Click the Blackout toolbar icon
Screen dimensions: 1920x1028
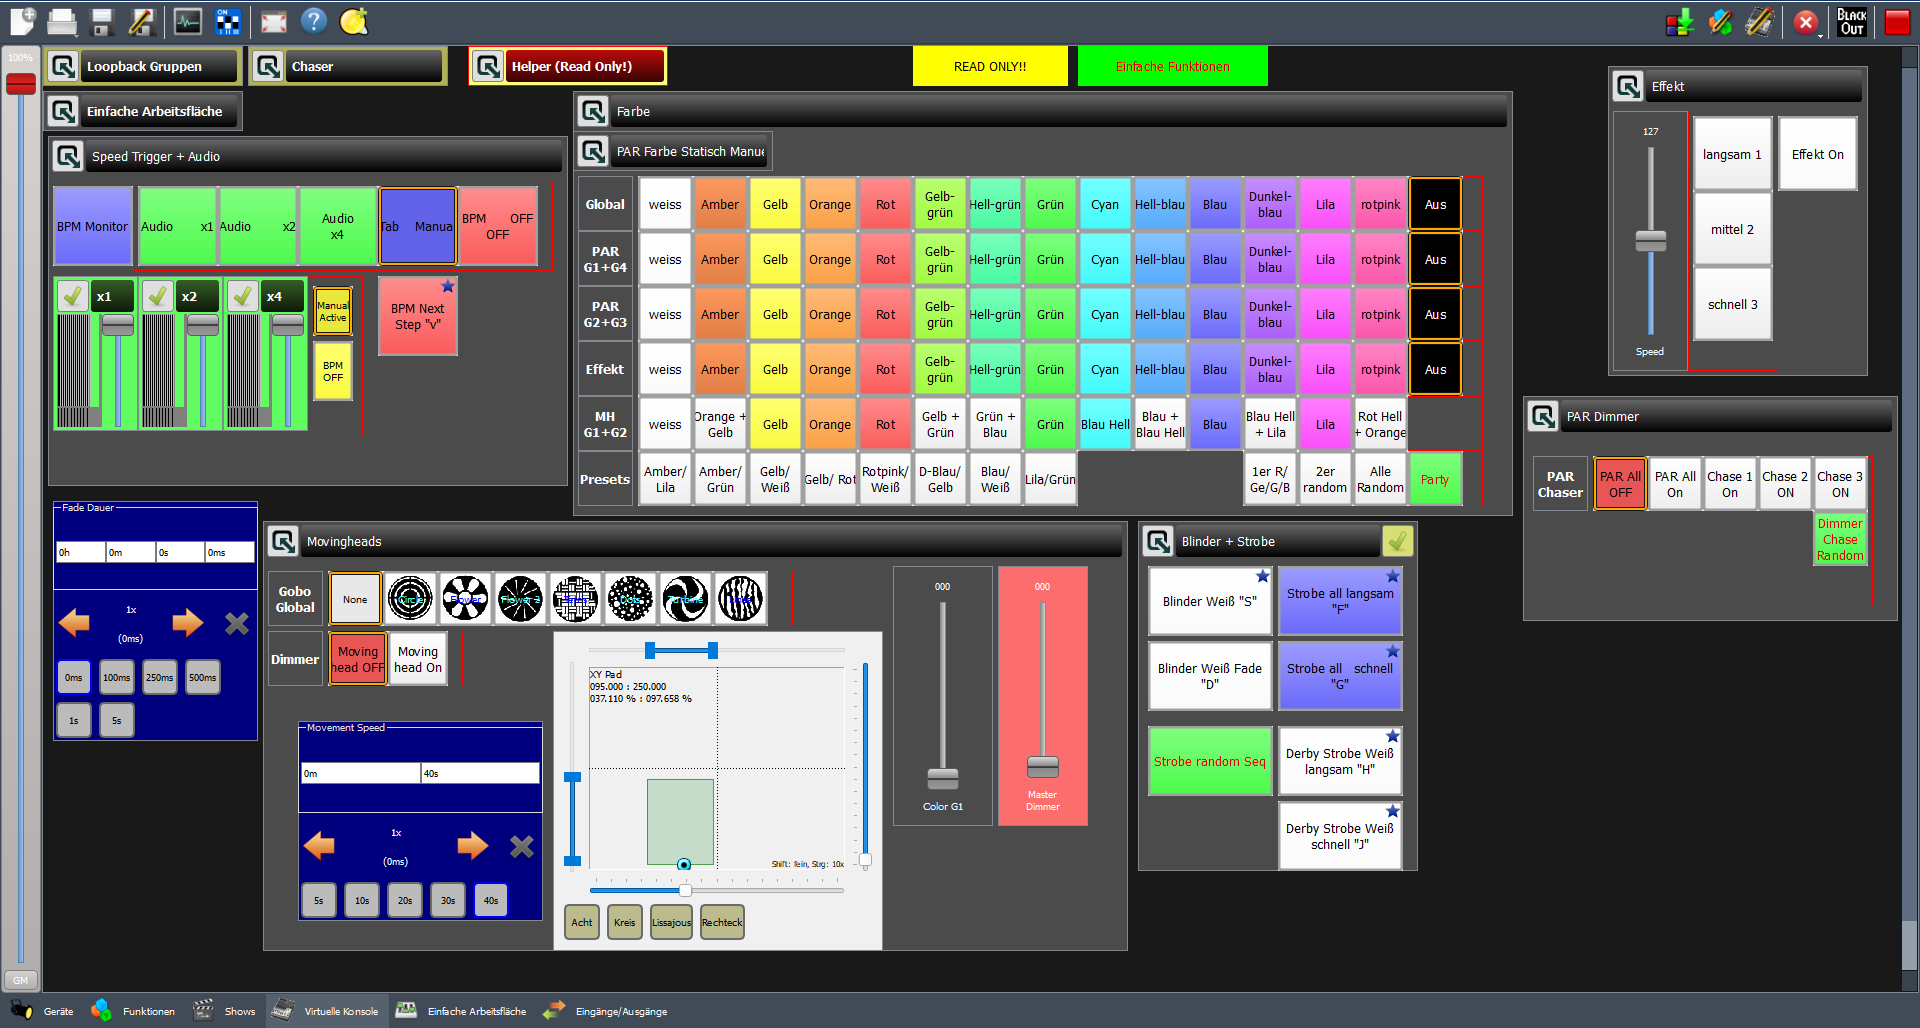pos(1851,21)
